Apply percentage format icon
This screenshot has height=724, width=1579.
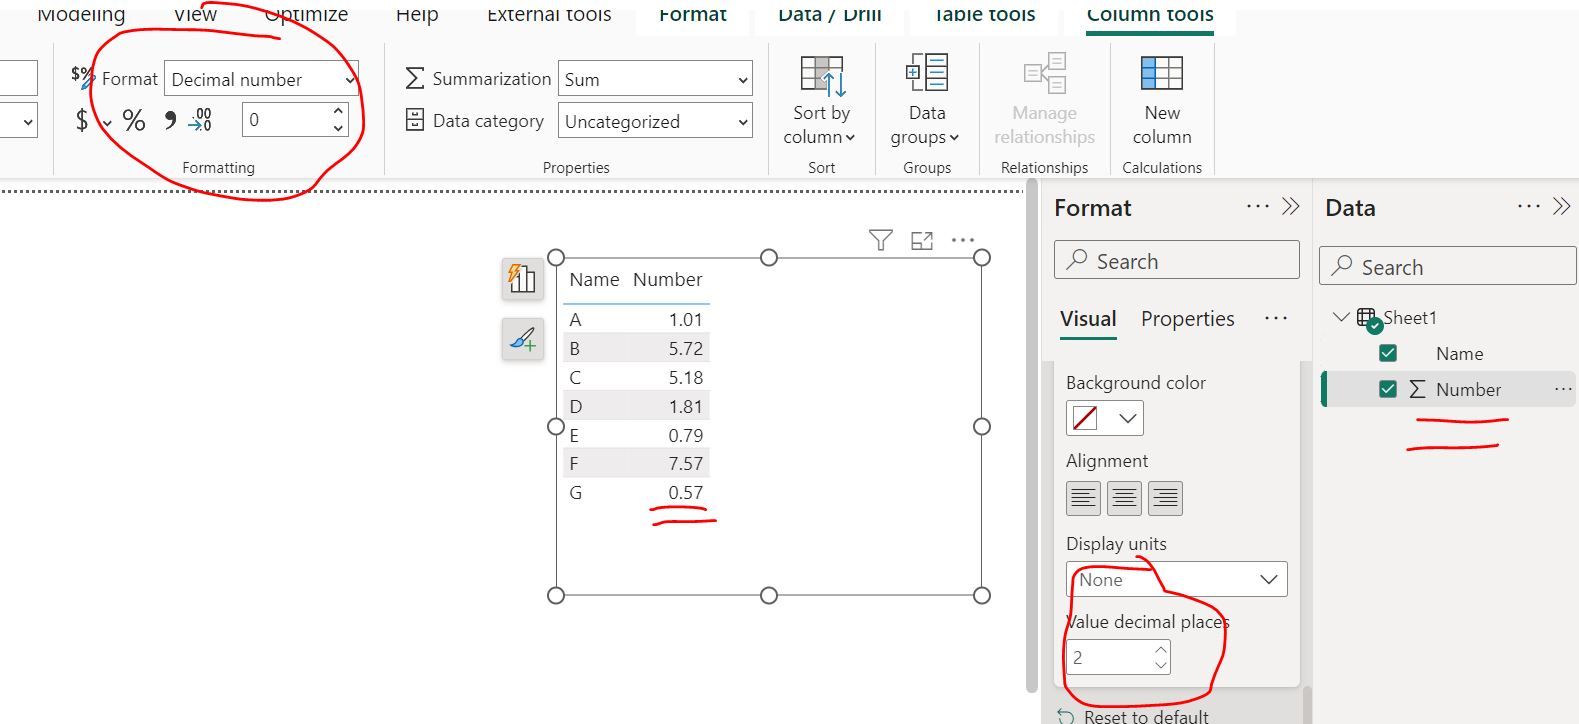(134, 121)
